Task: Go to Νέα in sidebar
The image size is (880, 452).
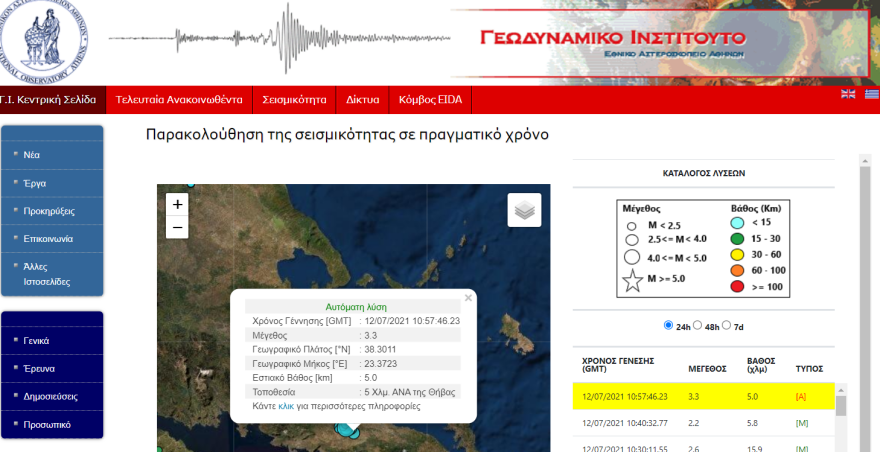Action: pyautogui.click(x=31, y=155)
